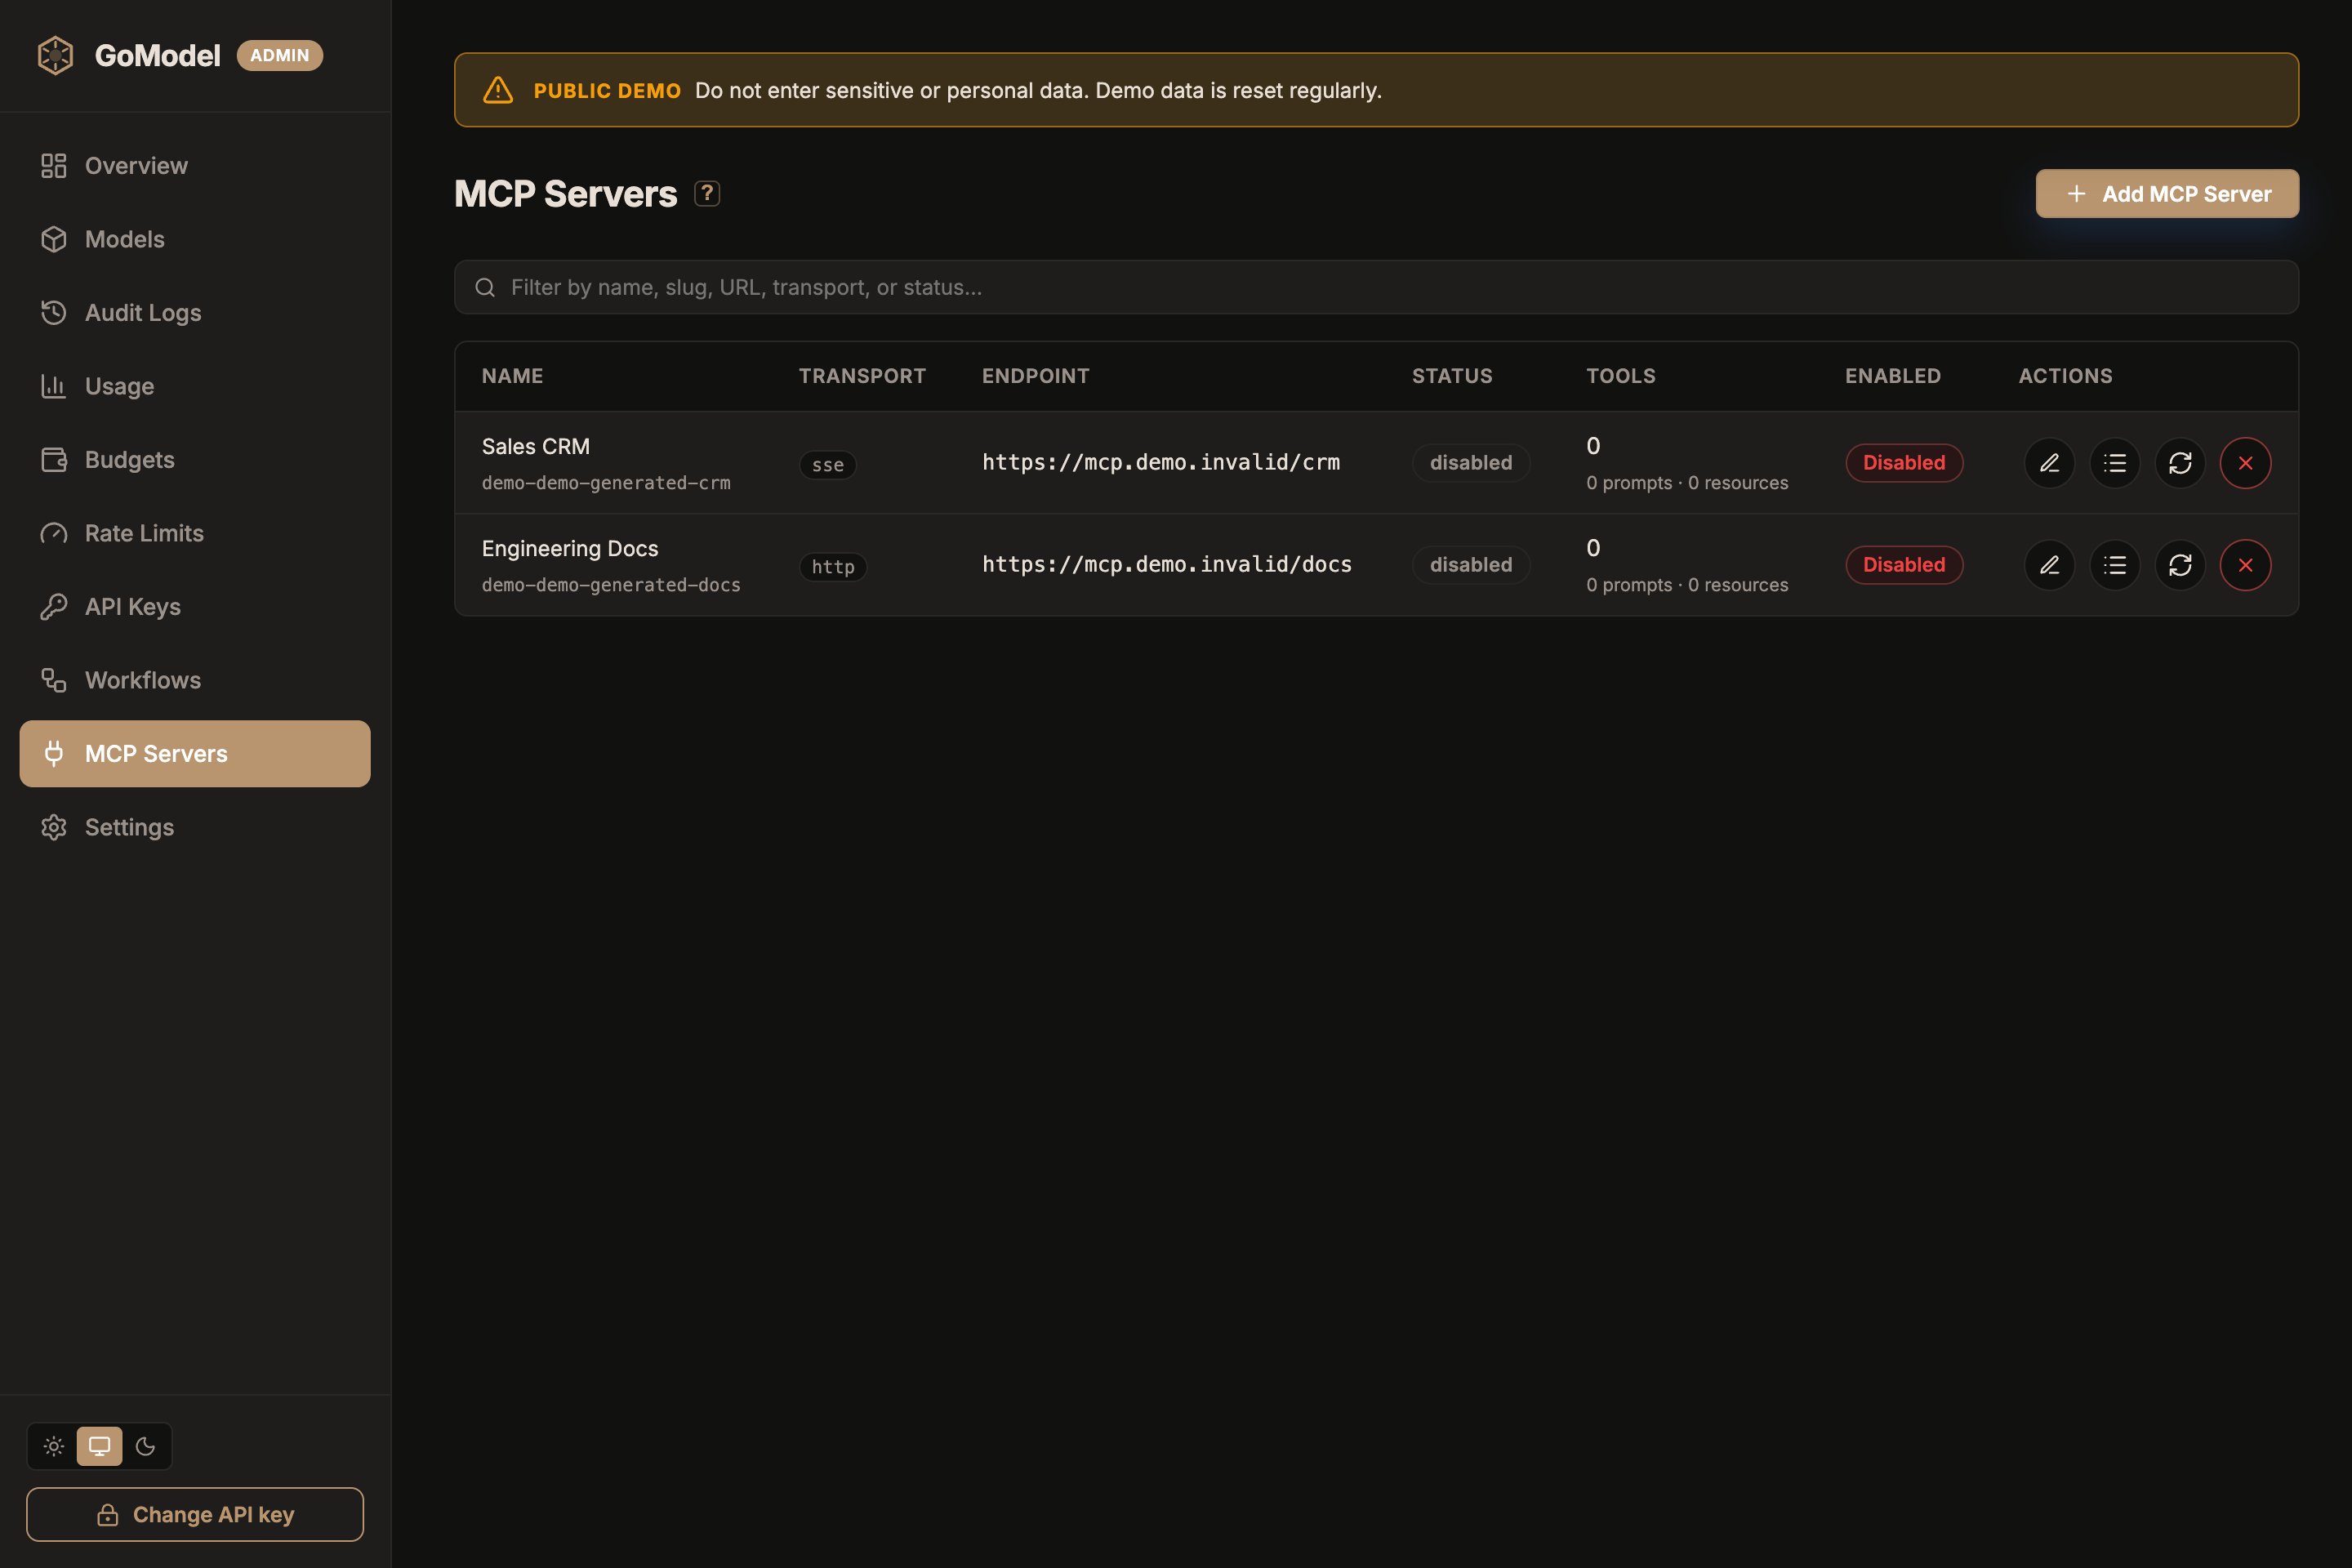2352x1568 pixels.
Task: Click the Sales CRM name
Action: pyautogui.click(x=536, y=446)
